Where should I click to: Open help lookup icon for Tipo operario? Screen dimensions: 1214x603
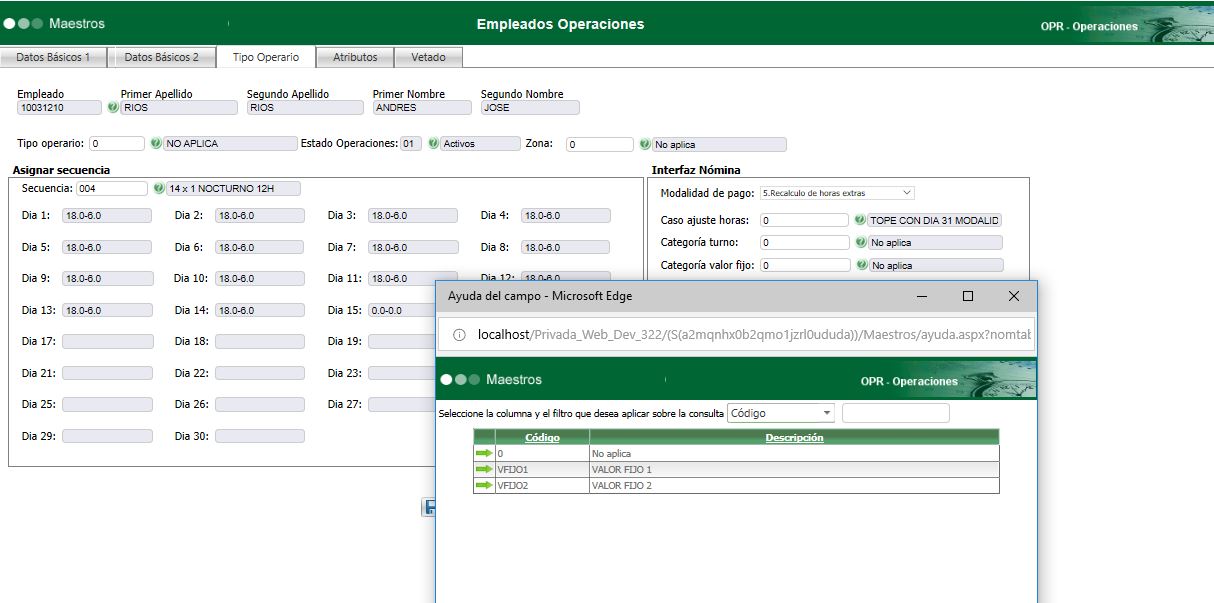[x=156, y=144]
